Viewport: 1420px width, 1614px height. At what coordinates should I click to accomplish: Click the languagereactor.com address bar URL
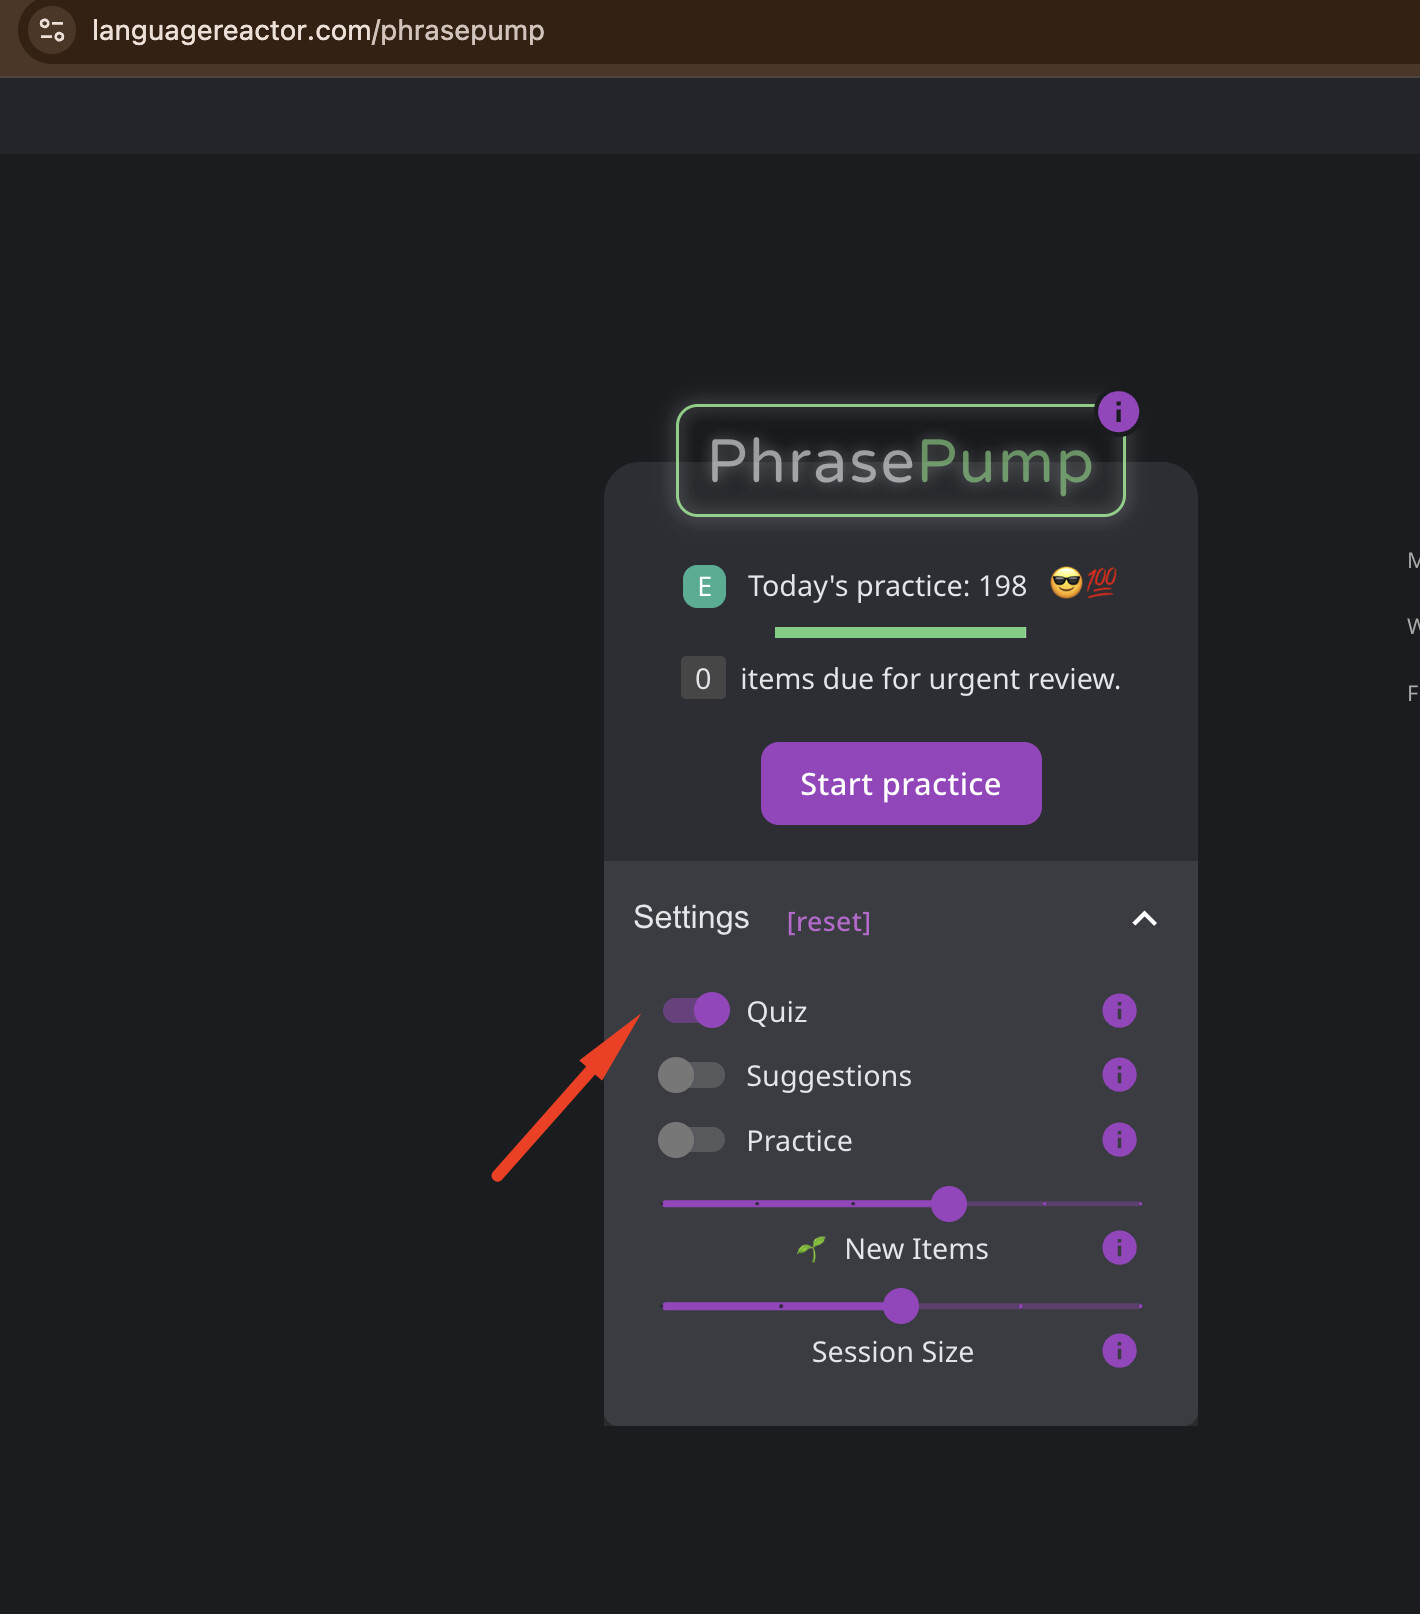pos(318,30)
